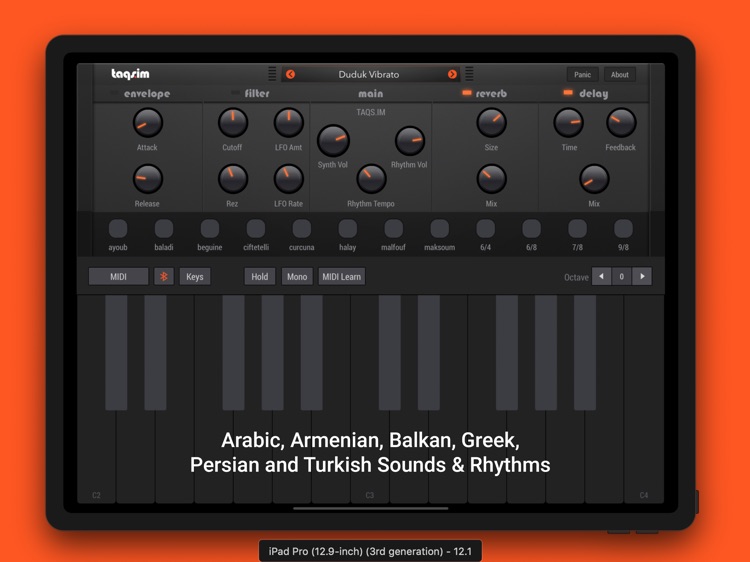Click the reverb Mix knob

(491, 179)
